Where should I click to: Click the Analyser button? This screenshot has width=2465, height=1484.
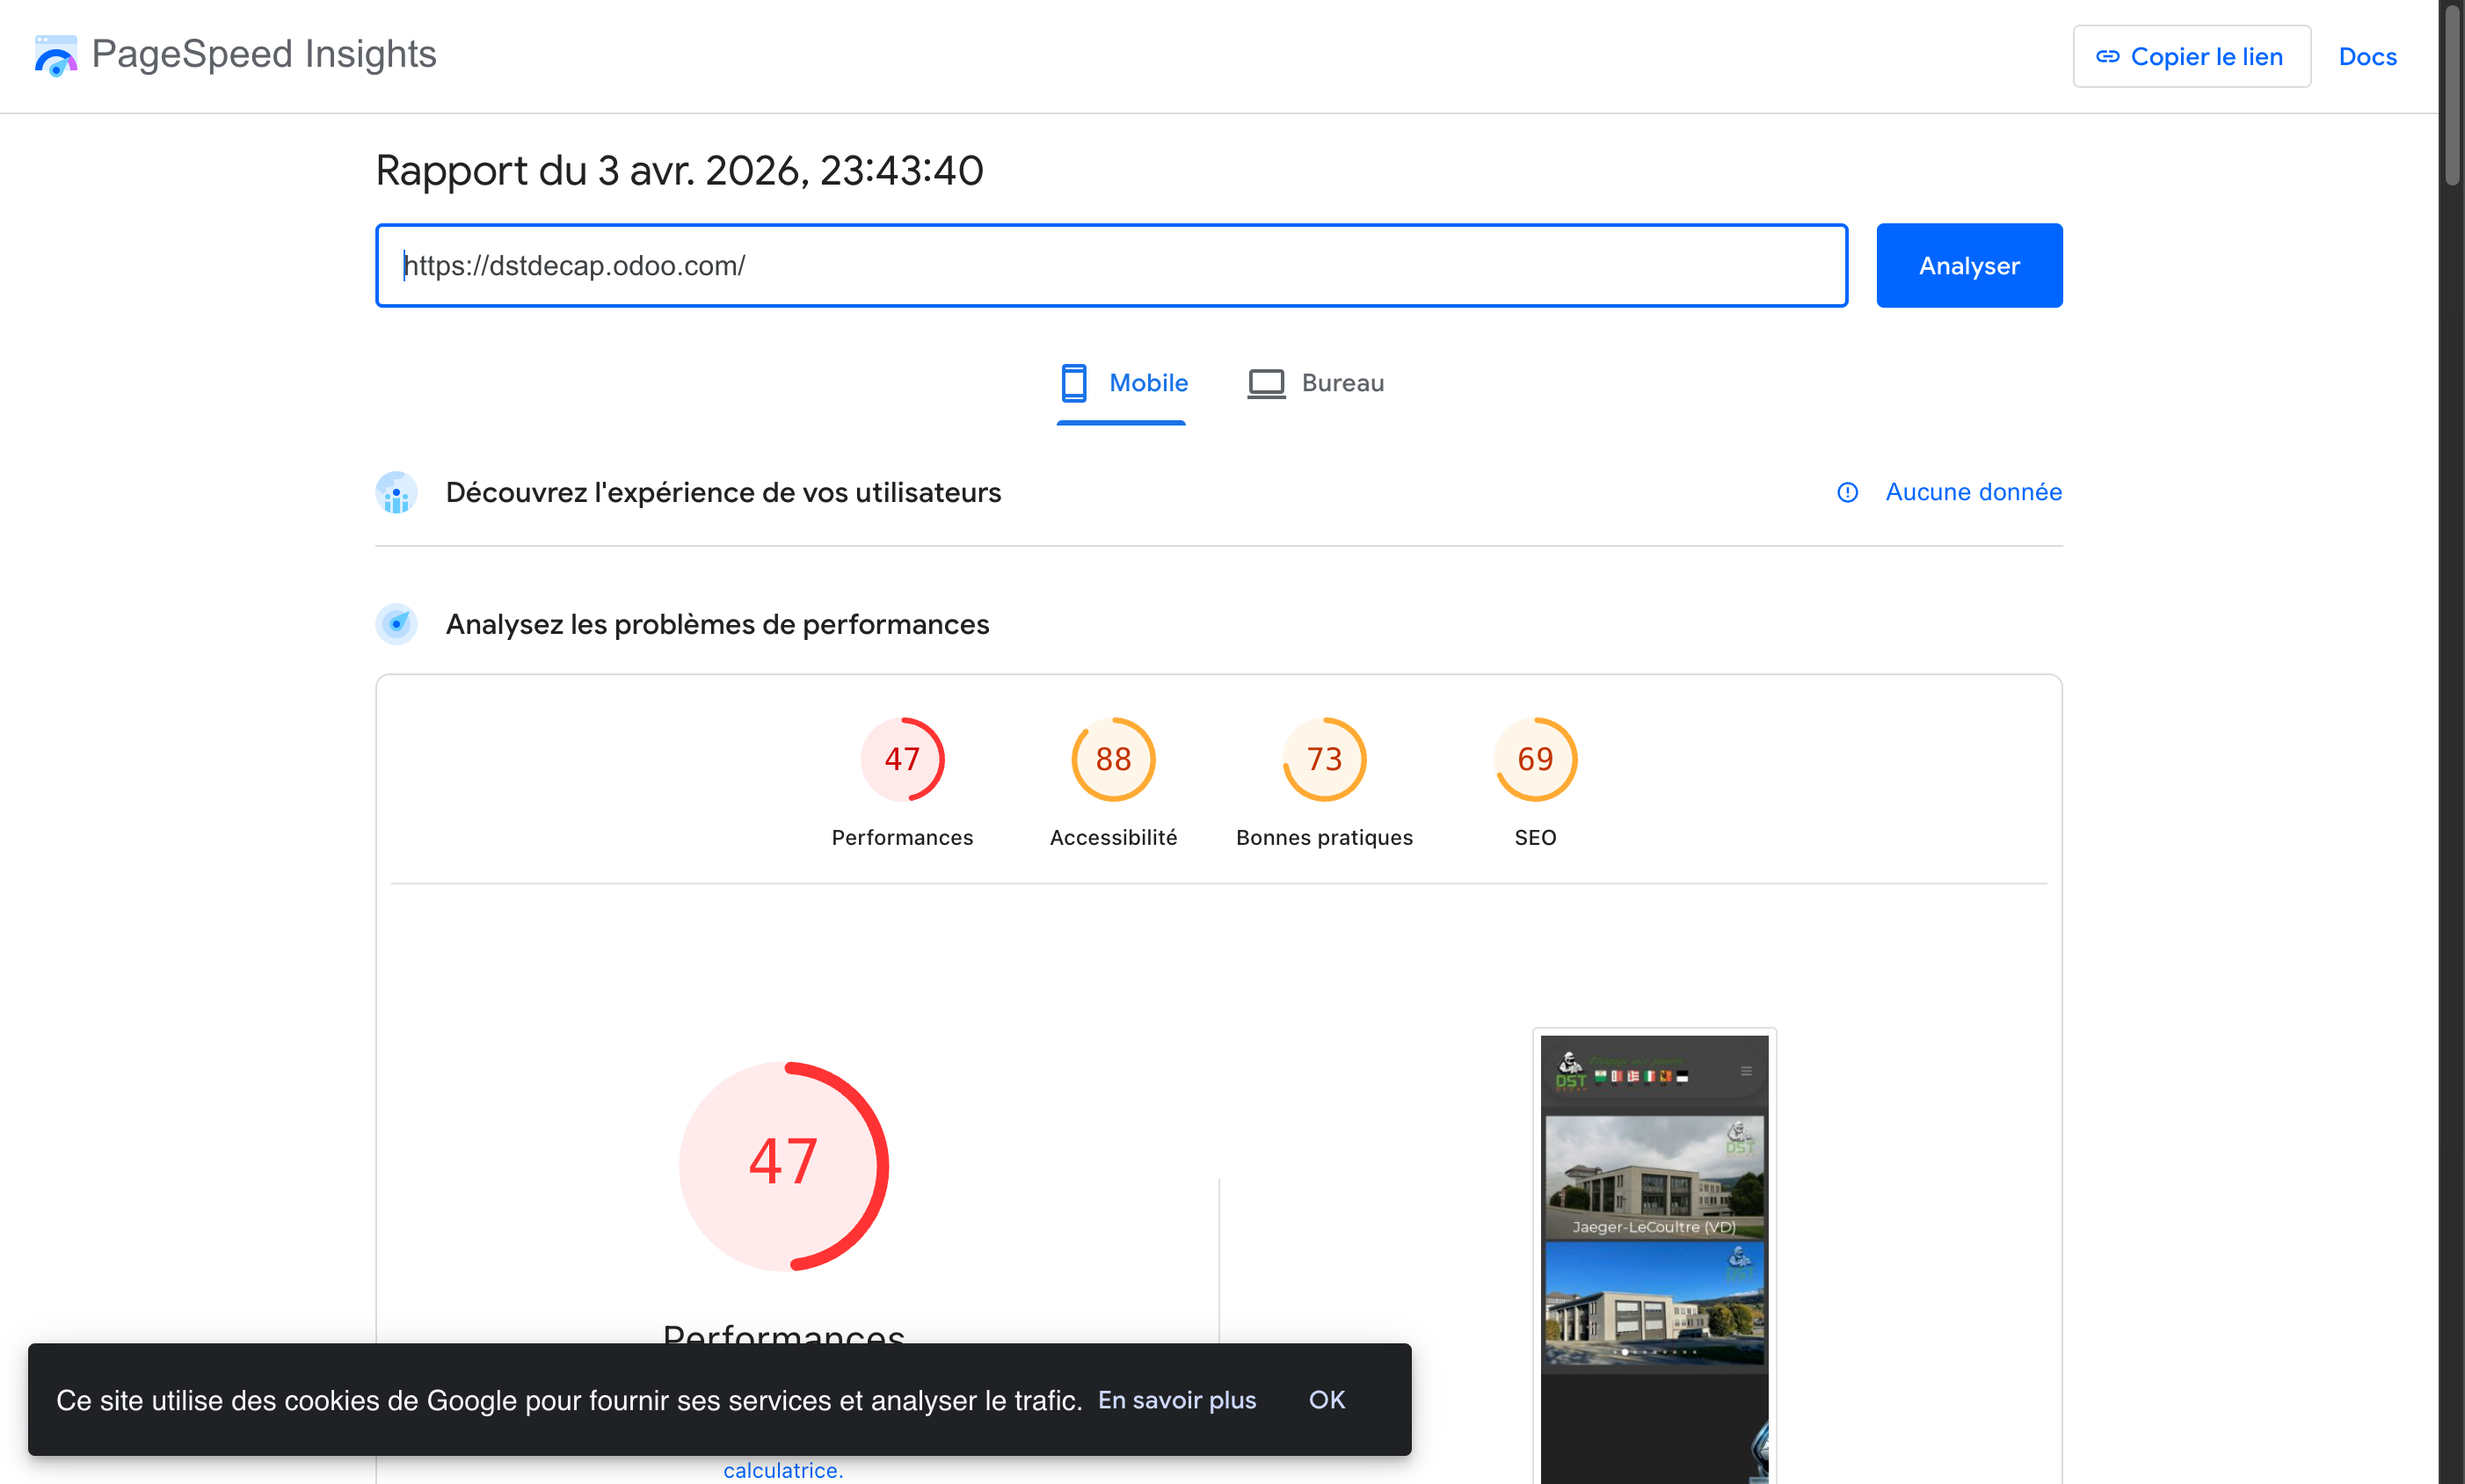pyautogui.click(x=1969, y=265)
